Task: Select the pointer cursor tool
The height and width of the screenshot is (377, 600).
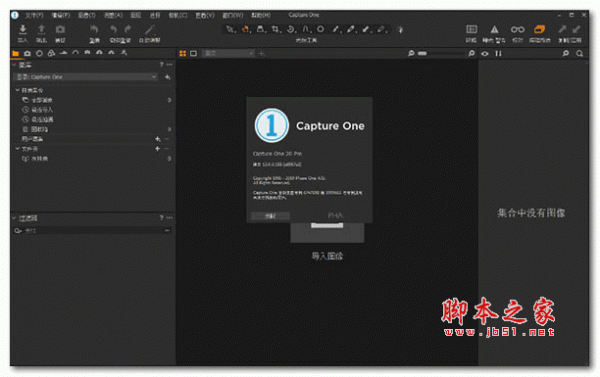Action: click(230, 29)
